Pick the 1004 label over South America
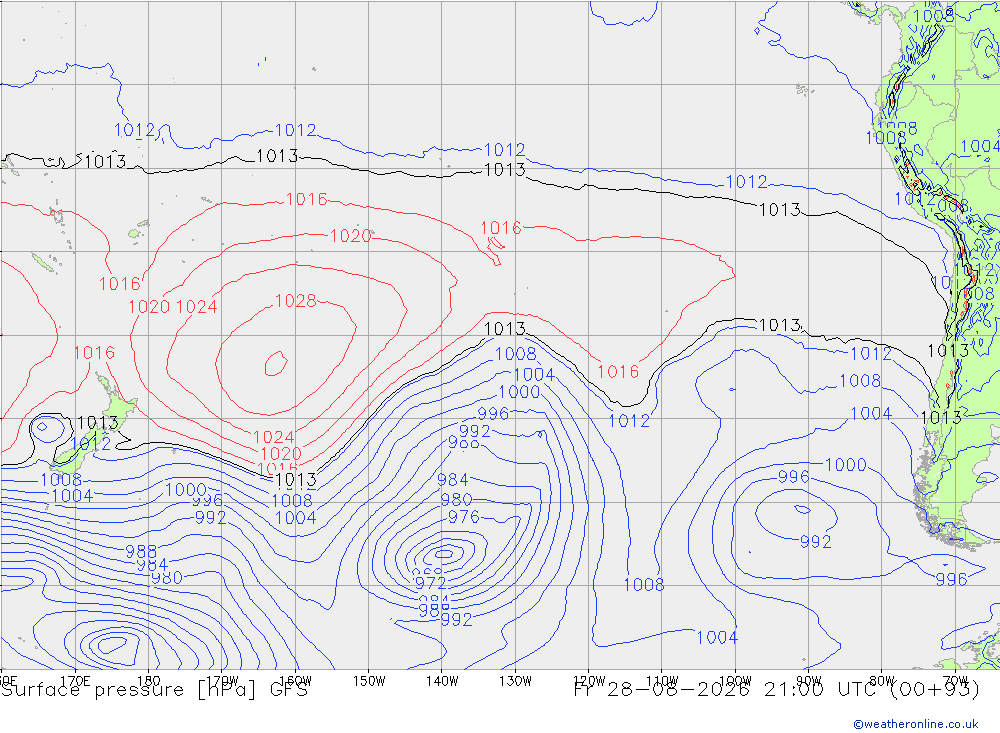The width and height of the screenshot is (1000, 733). pyautogui.click(x=980, y=147)
